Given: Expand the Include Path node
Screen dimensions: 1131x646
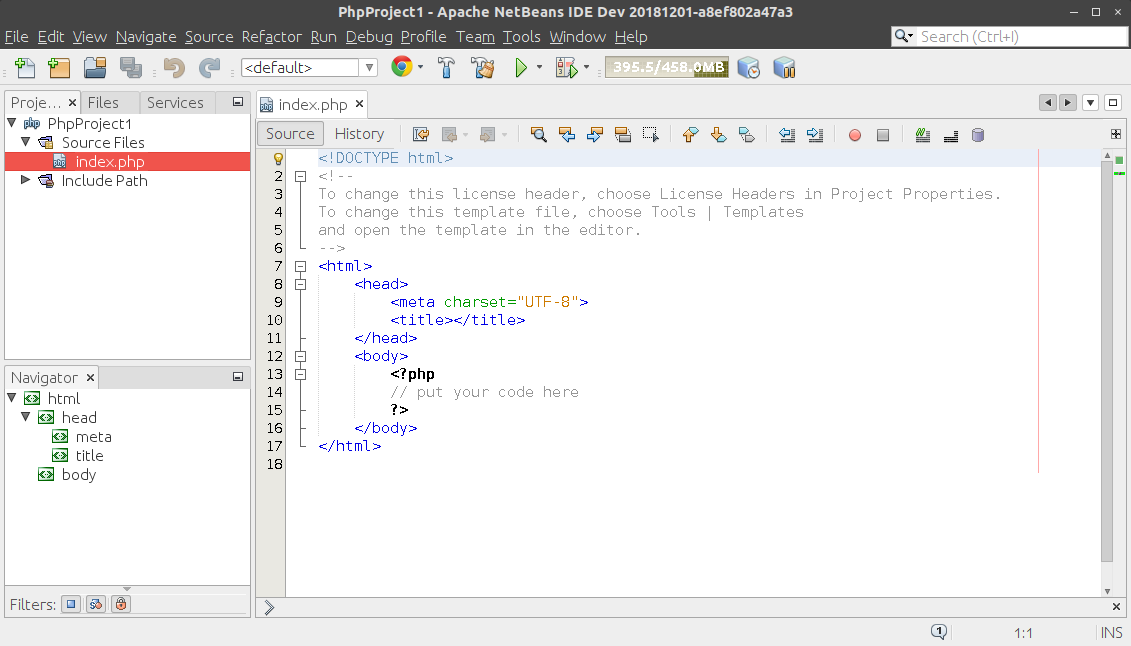Looking at the screenshot, I should click(25, 180).
